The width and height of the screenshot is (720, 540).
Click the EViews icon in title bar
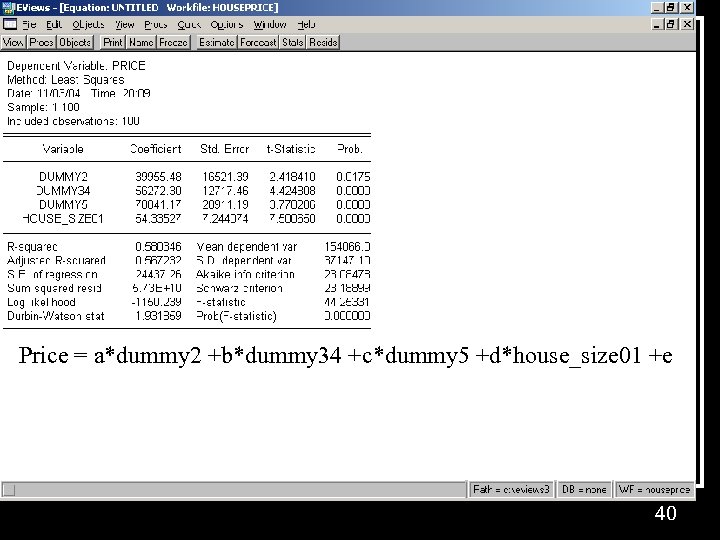coord(8,8)
